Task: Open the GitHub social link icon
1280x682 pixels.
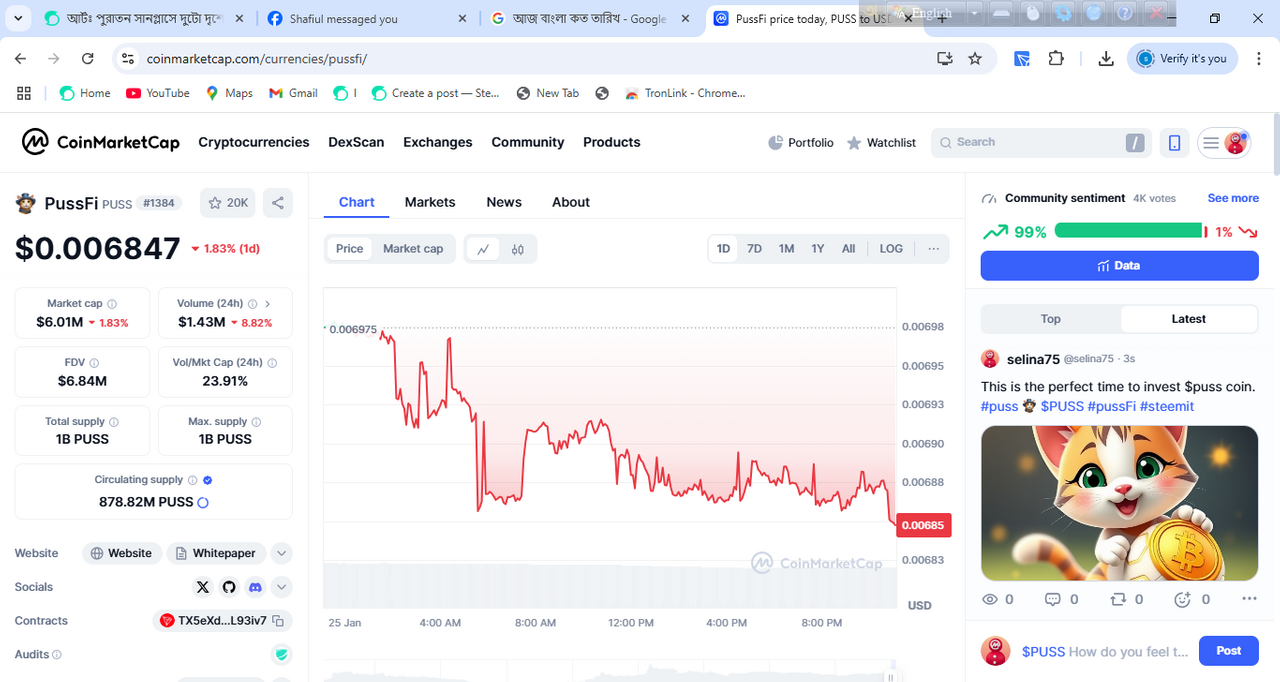Action: [229, 587]
